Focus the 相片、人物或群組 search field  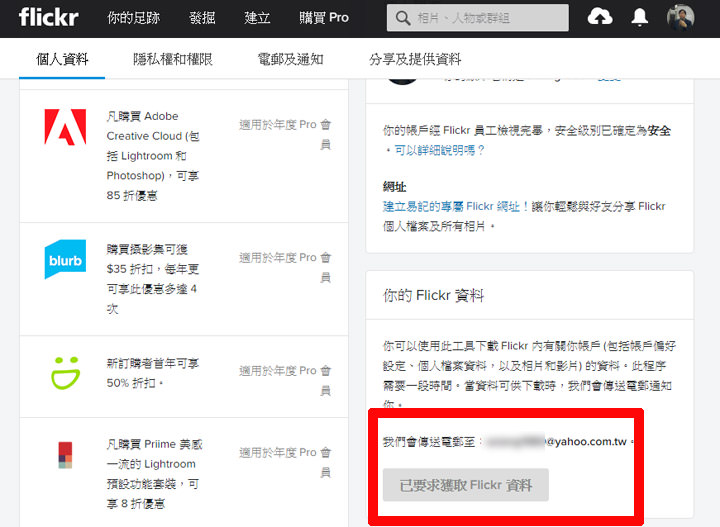(478, 18)
